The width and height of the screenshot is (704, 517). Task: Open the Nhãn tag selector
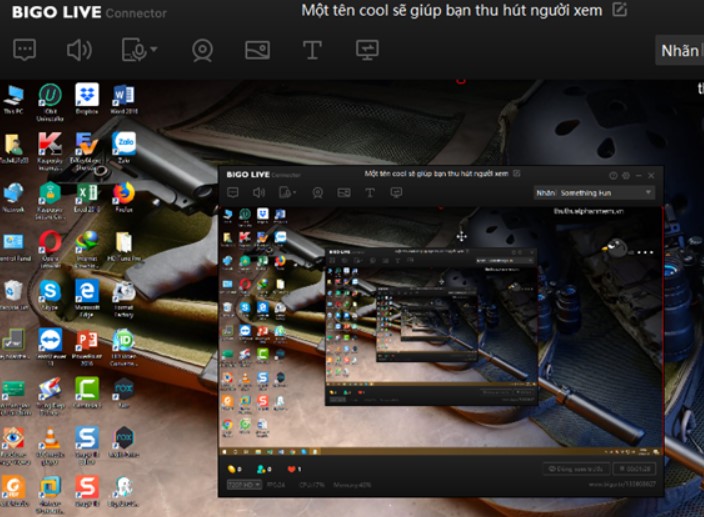680,51
